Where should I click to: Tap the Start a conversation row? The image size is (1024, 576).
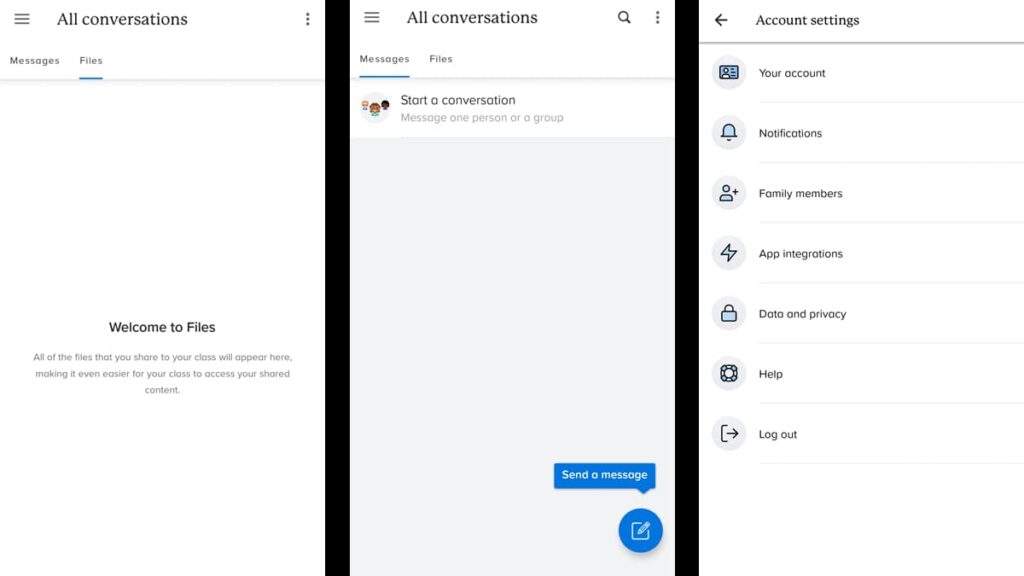coord(481,108)
